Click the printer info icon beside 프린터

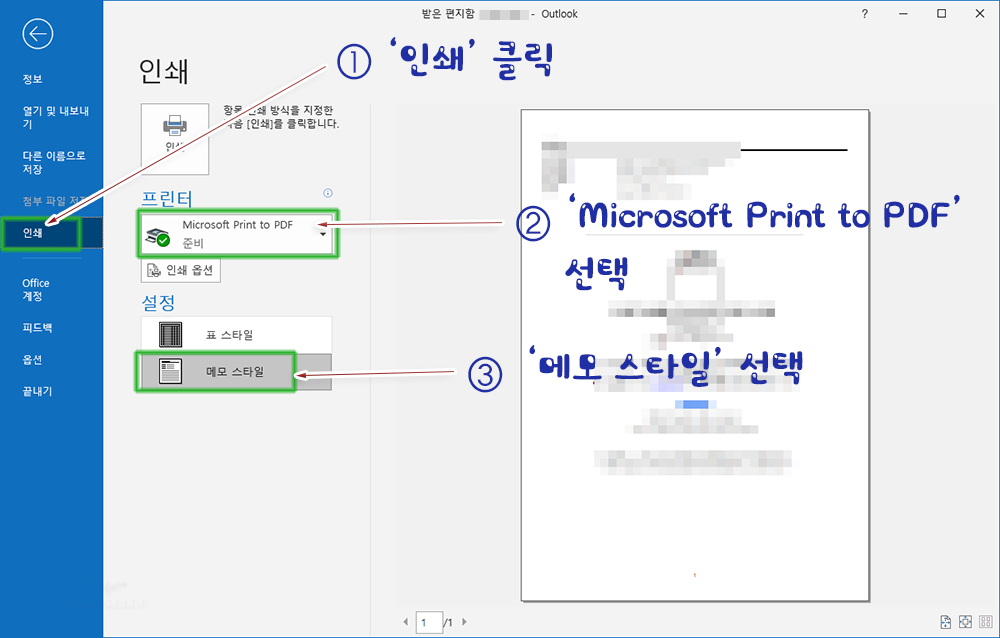coord(328,193)
